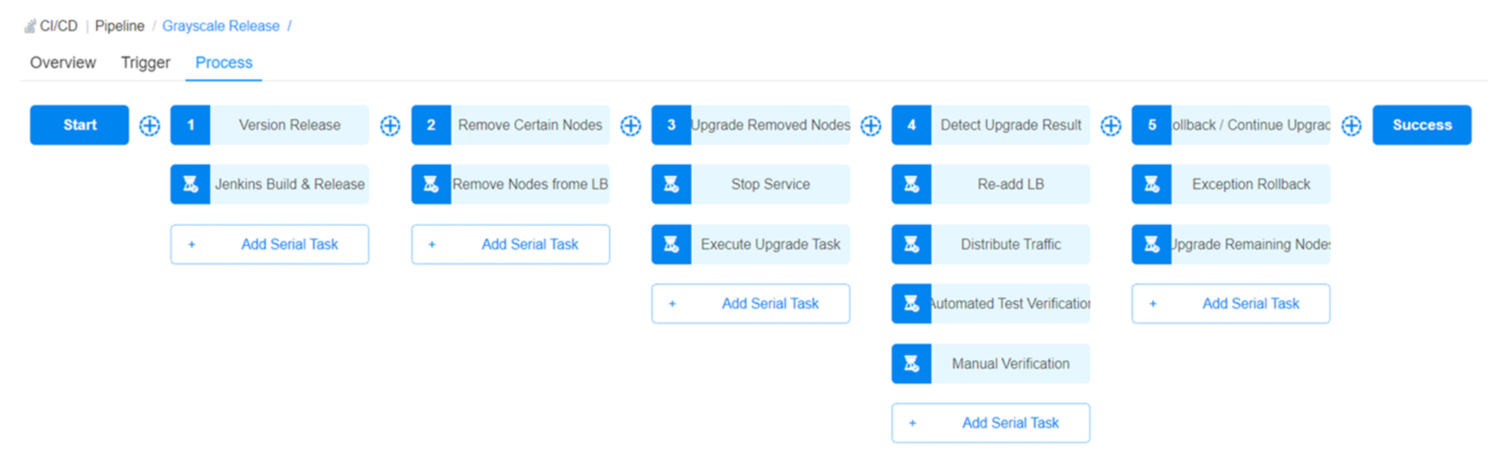The width and height of the screenshot is (1500, 465).
Task: Add Serial Task under Remove Nodes frome LB
Action: pyautogui.click(x=510, y=244)
